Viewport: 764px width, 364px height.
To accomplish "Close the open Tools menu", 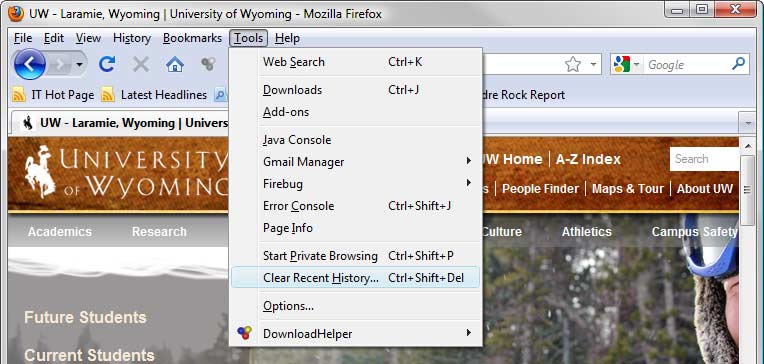I will pos(248,38).
